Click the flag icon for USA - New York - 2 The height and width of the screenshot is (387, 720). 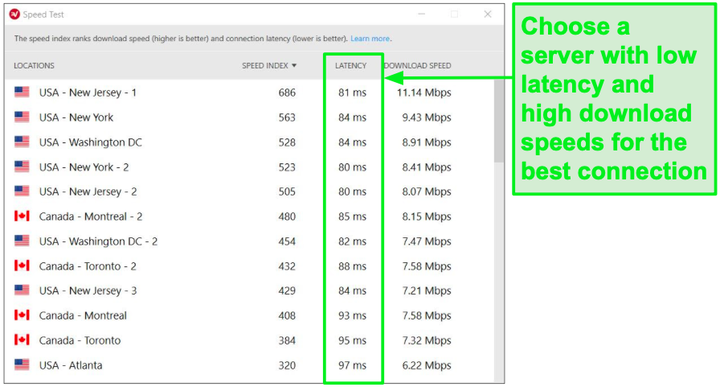[22, 167]
